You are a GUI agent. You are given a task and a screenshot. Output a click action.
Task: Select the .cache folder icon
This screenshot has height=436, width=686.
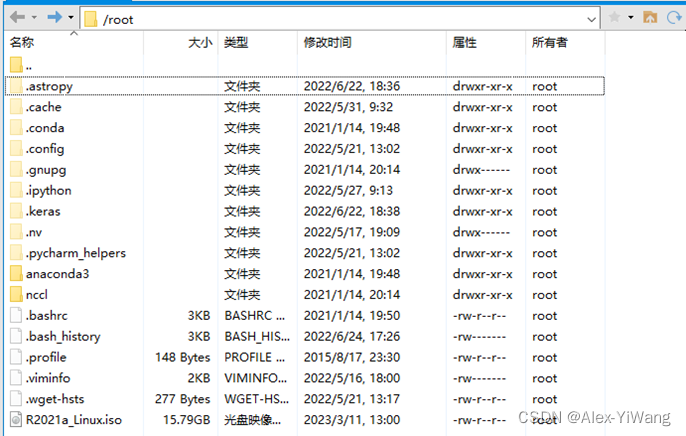click(16, 107)
